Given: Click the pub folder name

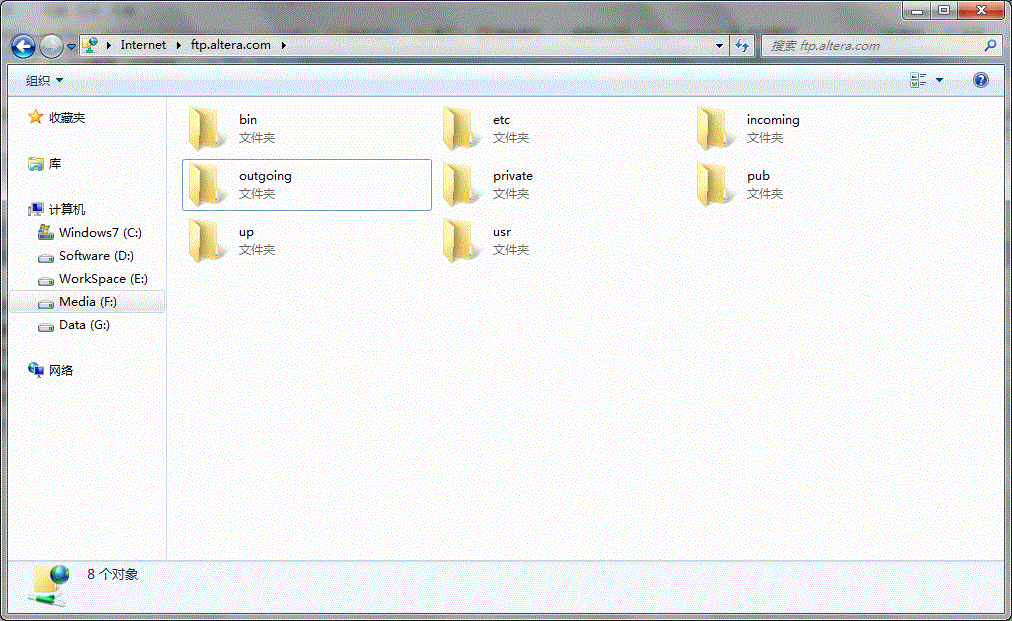Looking at the screenshot, I should [x=758, y=176].
